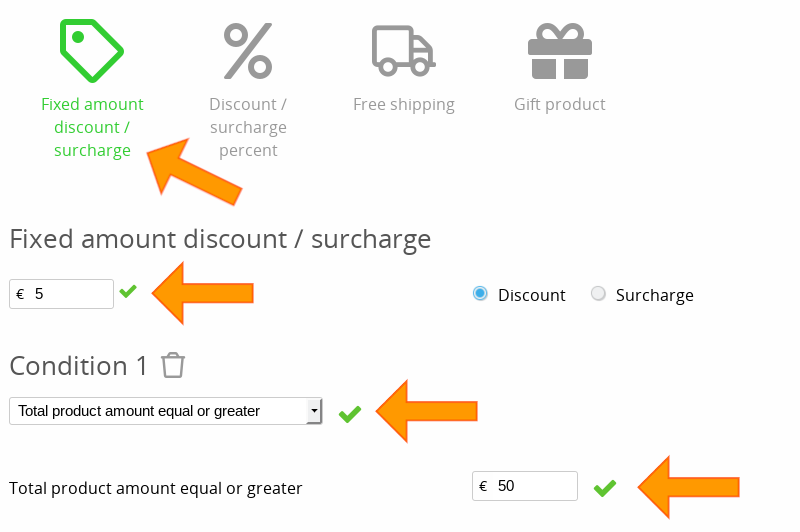Open the Fixed amount discount / surcharge tab label

click(92, 127)
